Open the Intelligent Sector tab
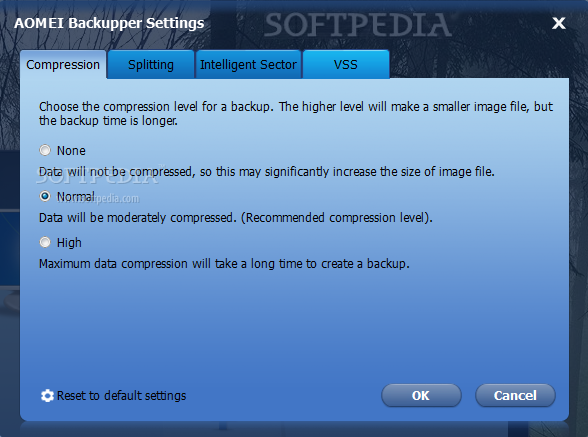 (248, 65)
